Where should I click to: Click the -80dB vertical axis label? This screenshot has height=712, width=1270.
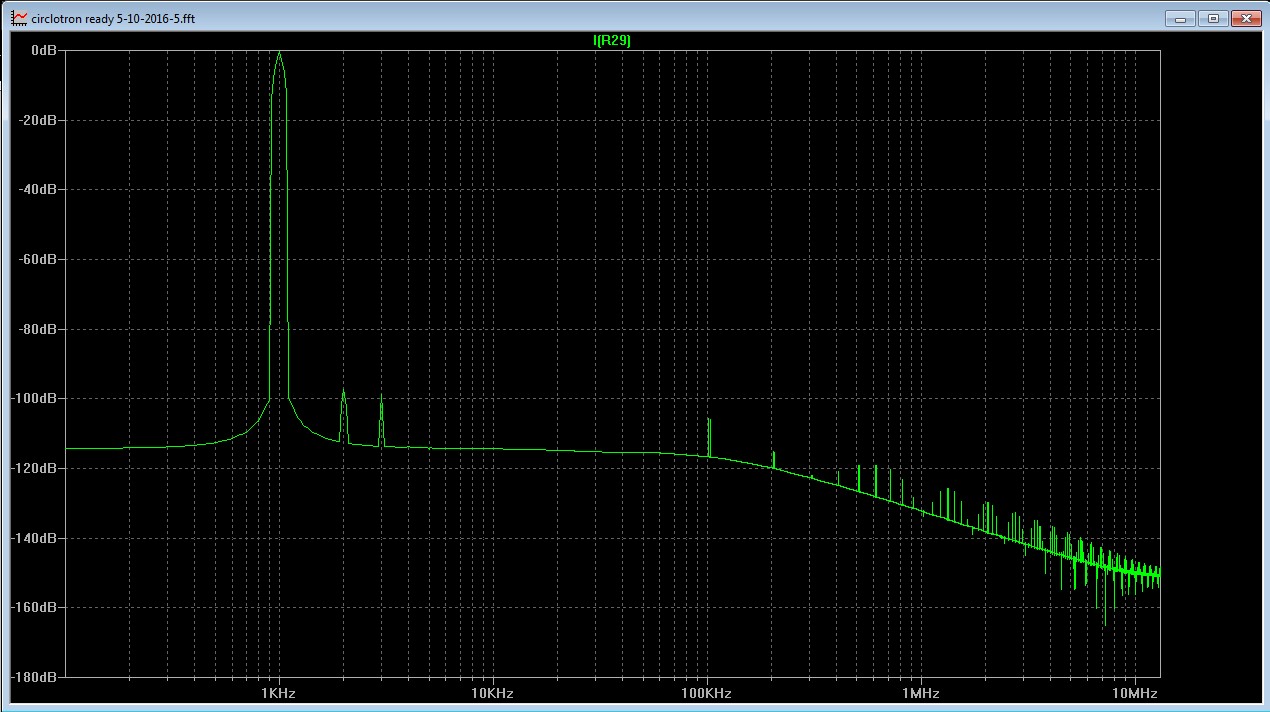pyautogui.click(x=36, y=328)
